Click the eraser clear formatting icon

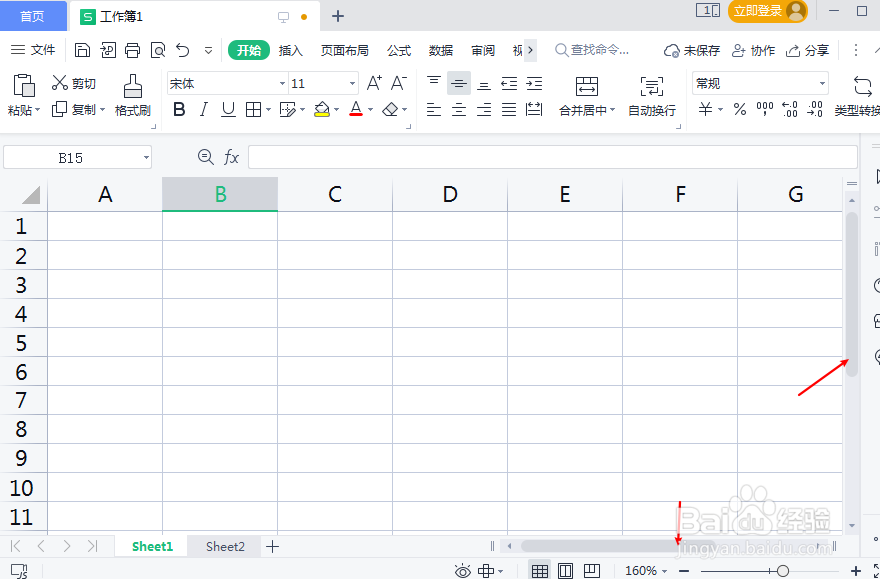pyautogui.click(x=390, y=109)
